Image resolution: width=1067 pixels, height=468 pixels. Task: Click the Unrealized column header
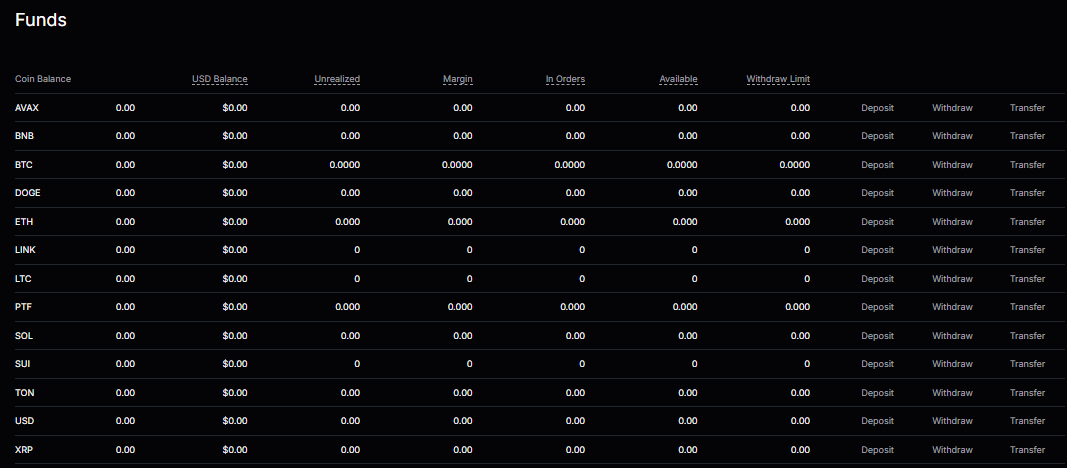point(337,79)
